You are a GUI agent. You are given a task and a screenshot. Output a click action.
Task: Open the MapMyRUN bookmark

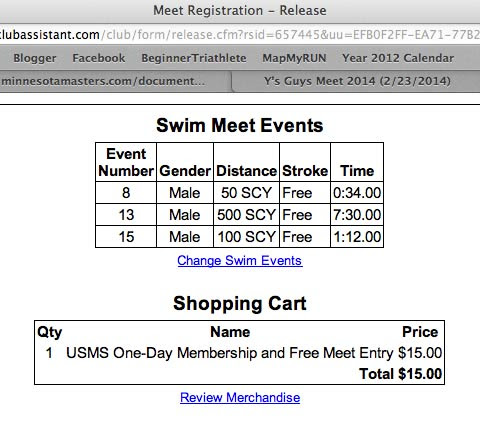(294, 58)
